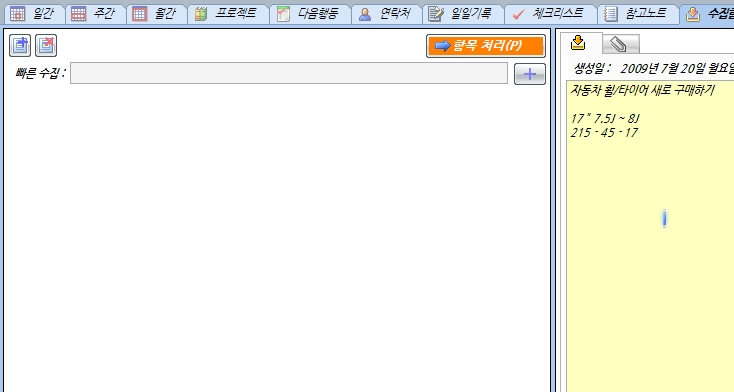Click the 자동차 휠/타이어 새로 구매하기 note line
Screen dimensions: 734x392
(x=642, y=90)
